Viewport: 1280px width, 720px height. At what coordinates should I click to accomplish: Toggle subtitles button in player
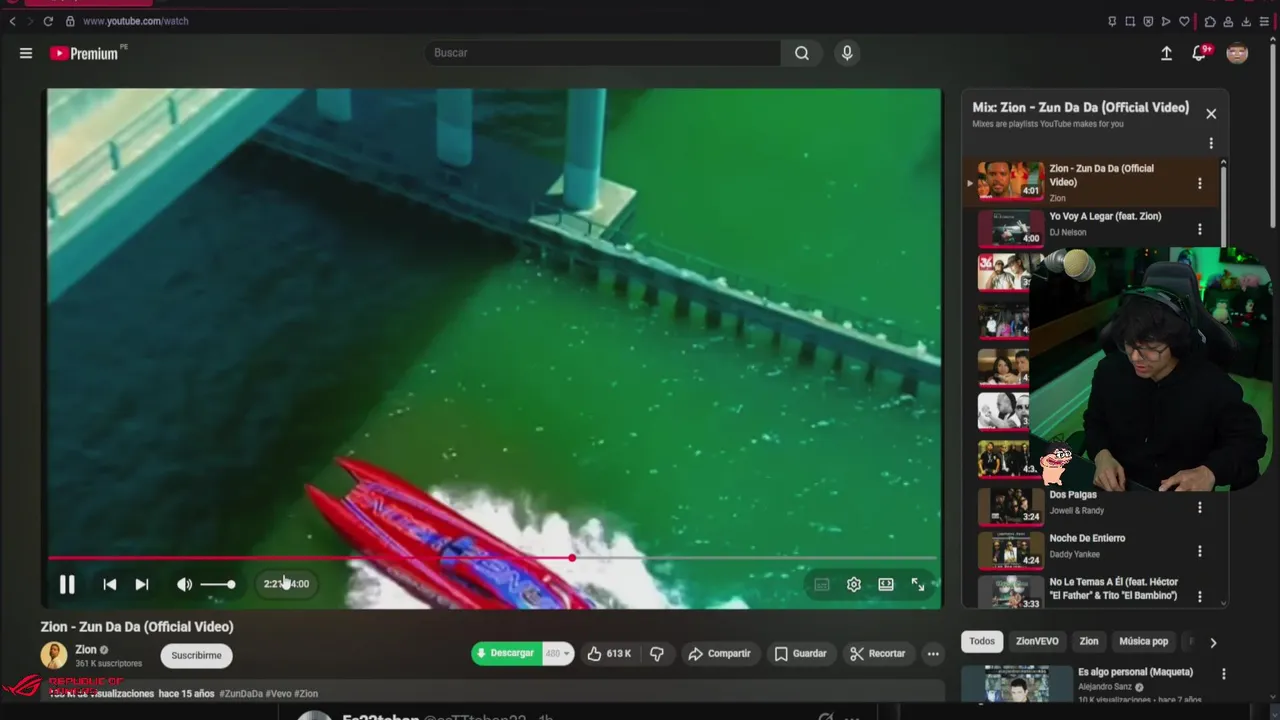822,585
